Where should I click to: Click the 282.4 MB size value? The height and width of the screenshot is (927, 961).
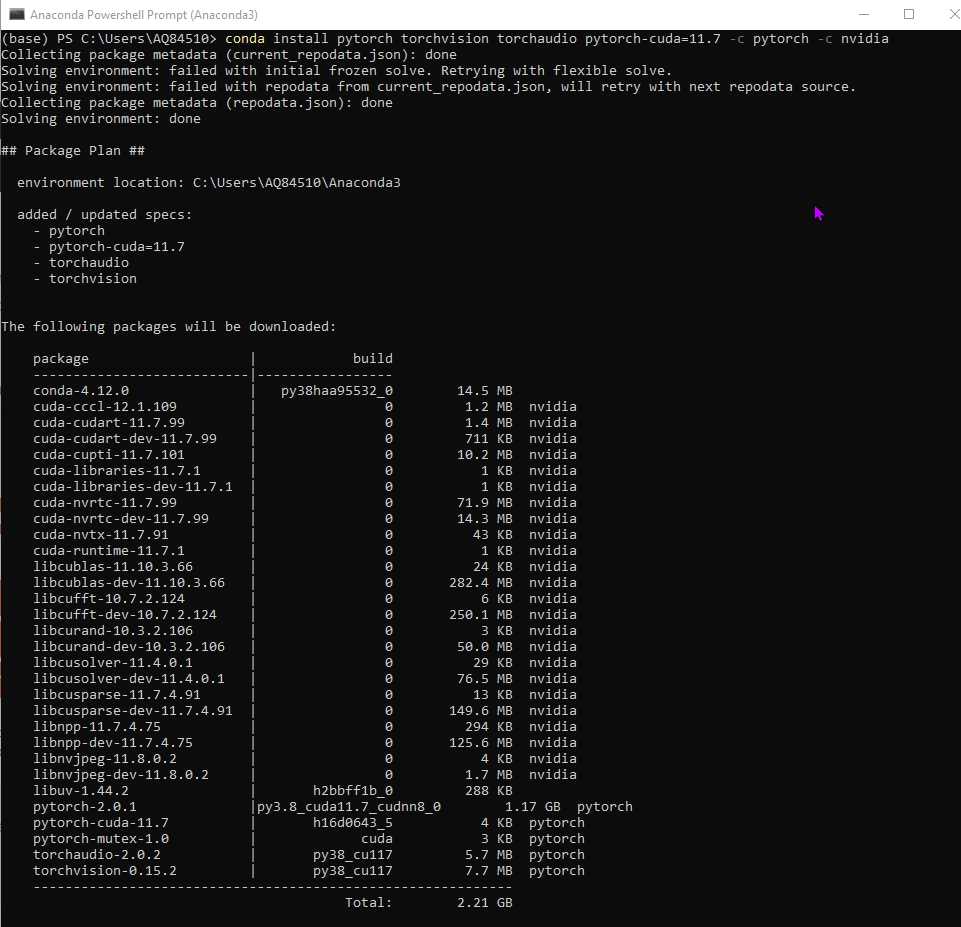click(480, 582)
